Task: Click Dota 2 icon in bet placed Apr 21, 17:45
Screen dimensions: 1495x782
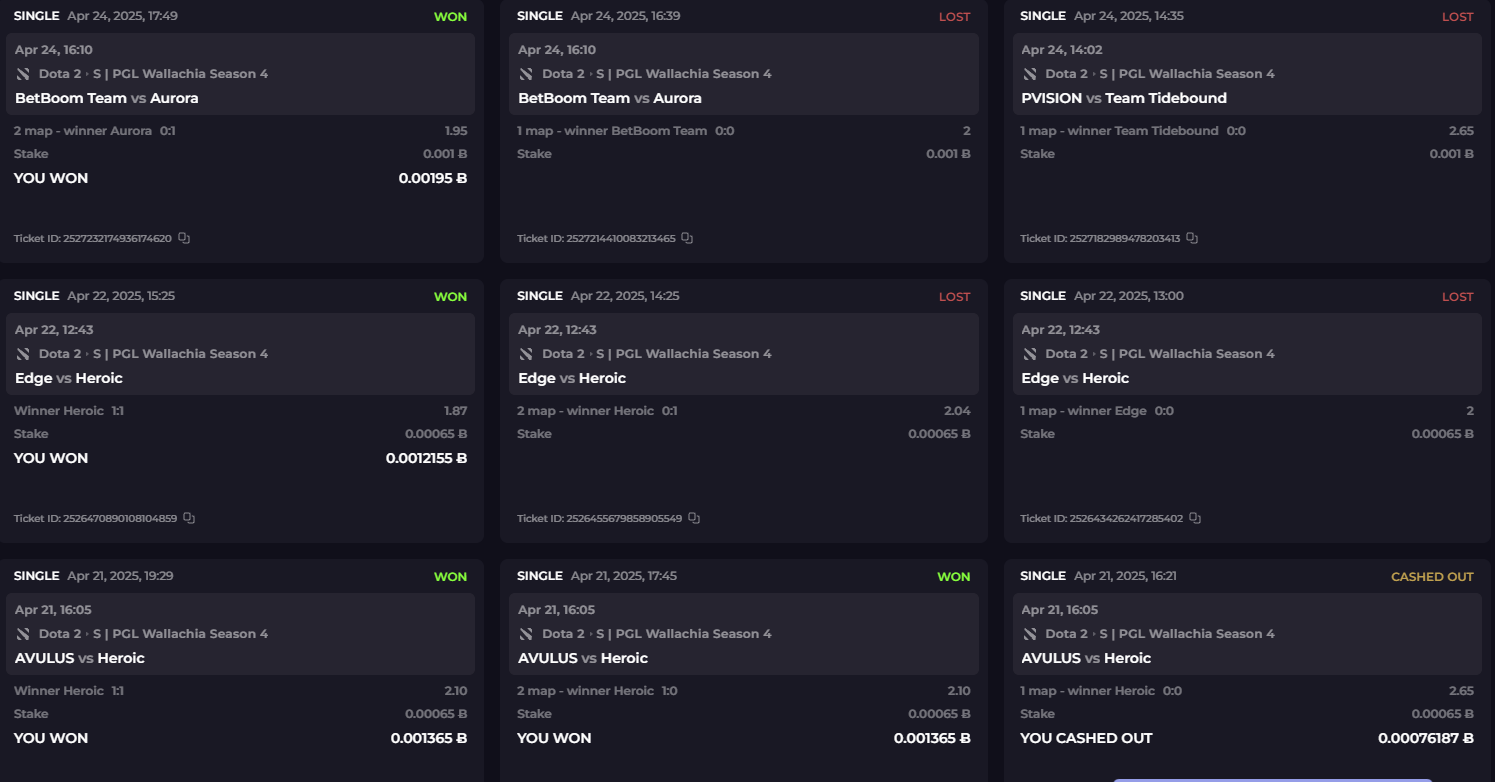Action: pyautogui.click(x=526, y=634)
